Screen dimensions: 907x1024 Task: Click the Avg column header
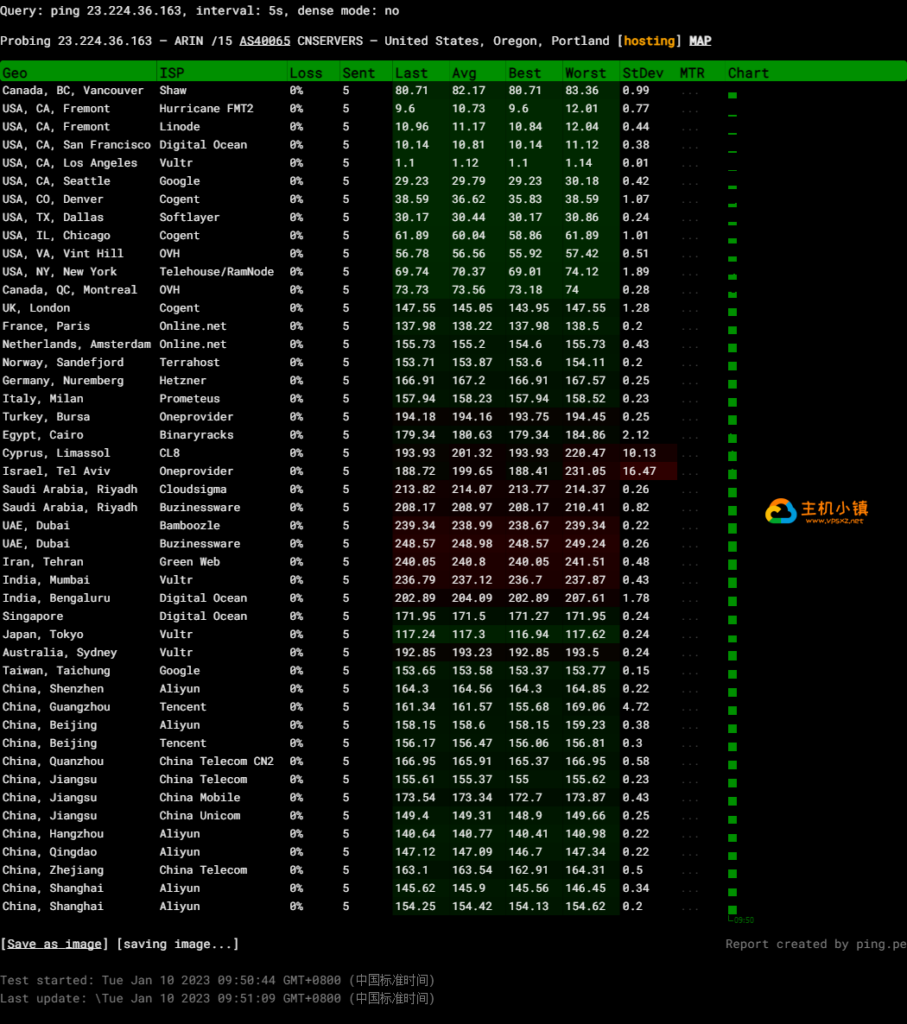(464, 73)
